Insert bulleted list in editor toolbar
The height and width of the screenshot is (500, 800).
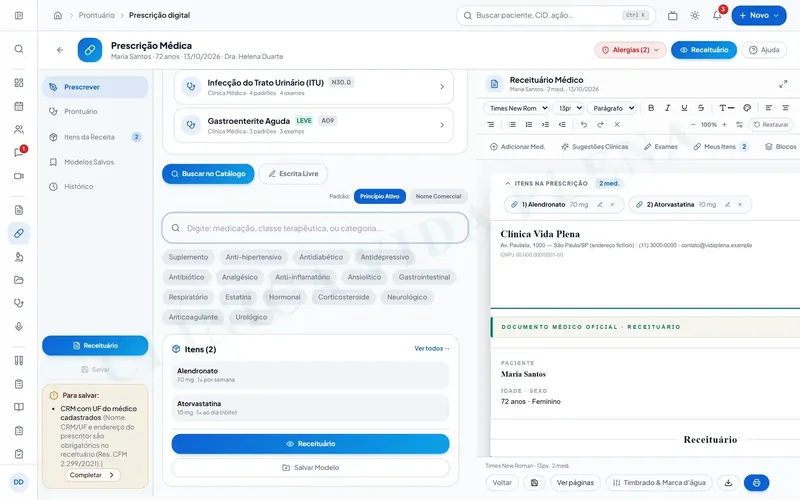pyautogui.click(x=512, y=124)
